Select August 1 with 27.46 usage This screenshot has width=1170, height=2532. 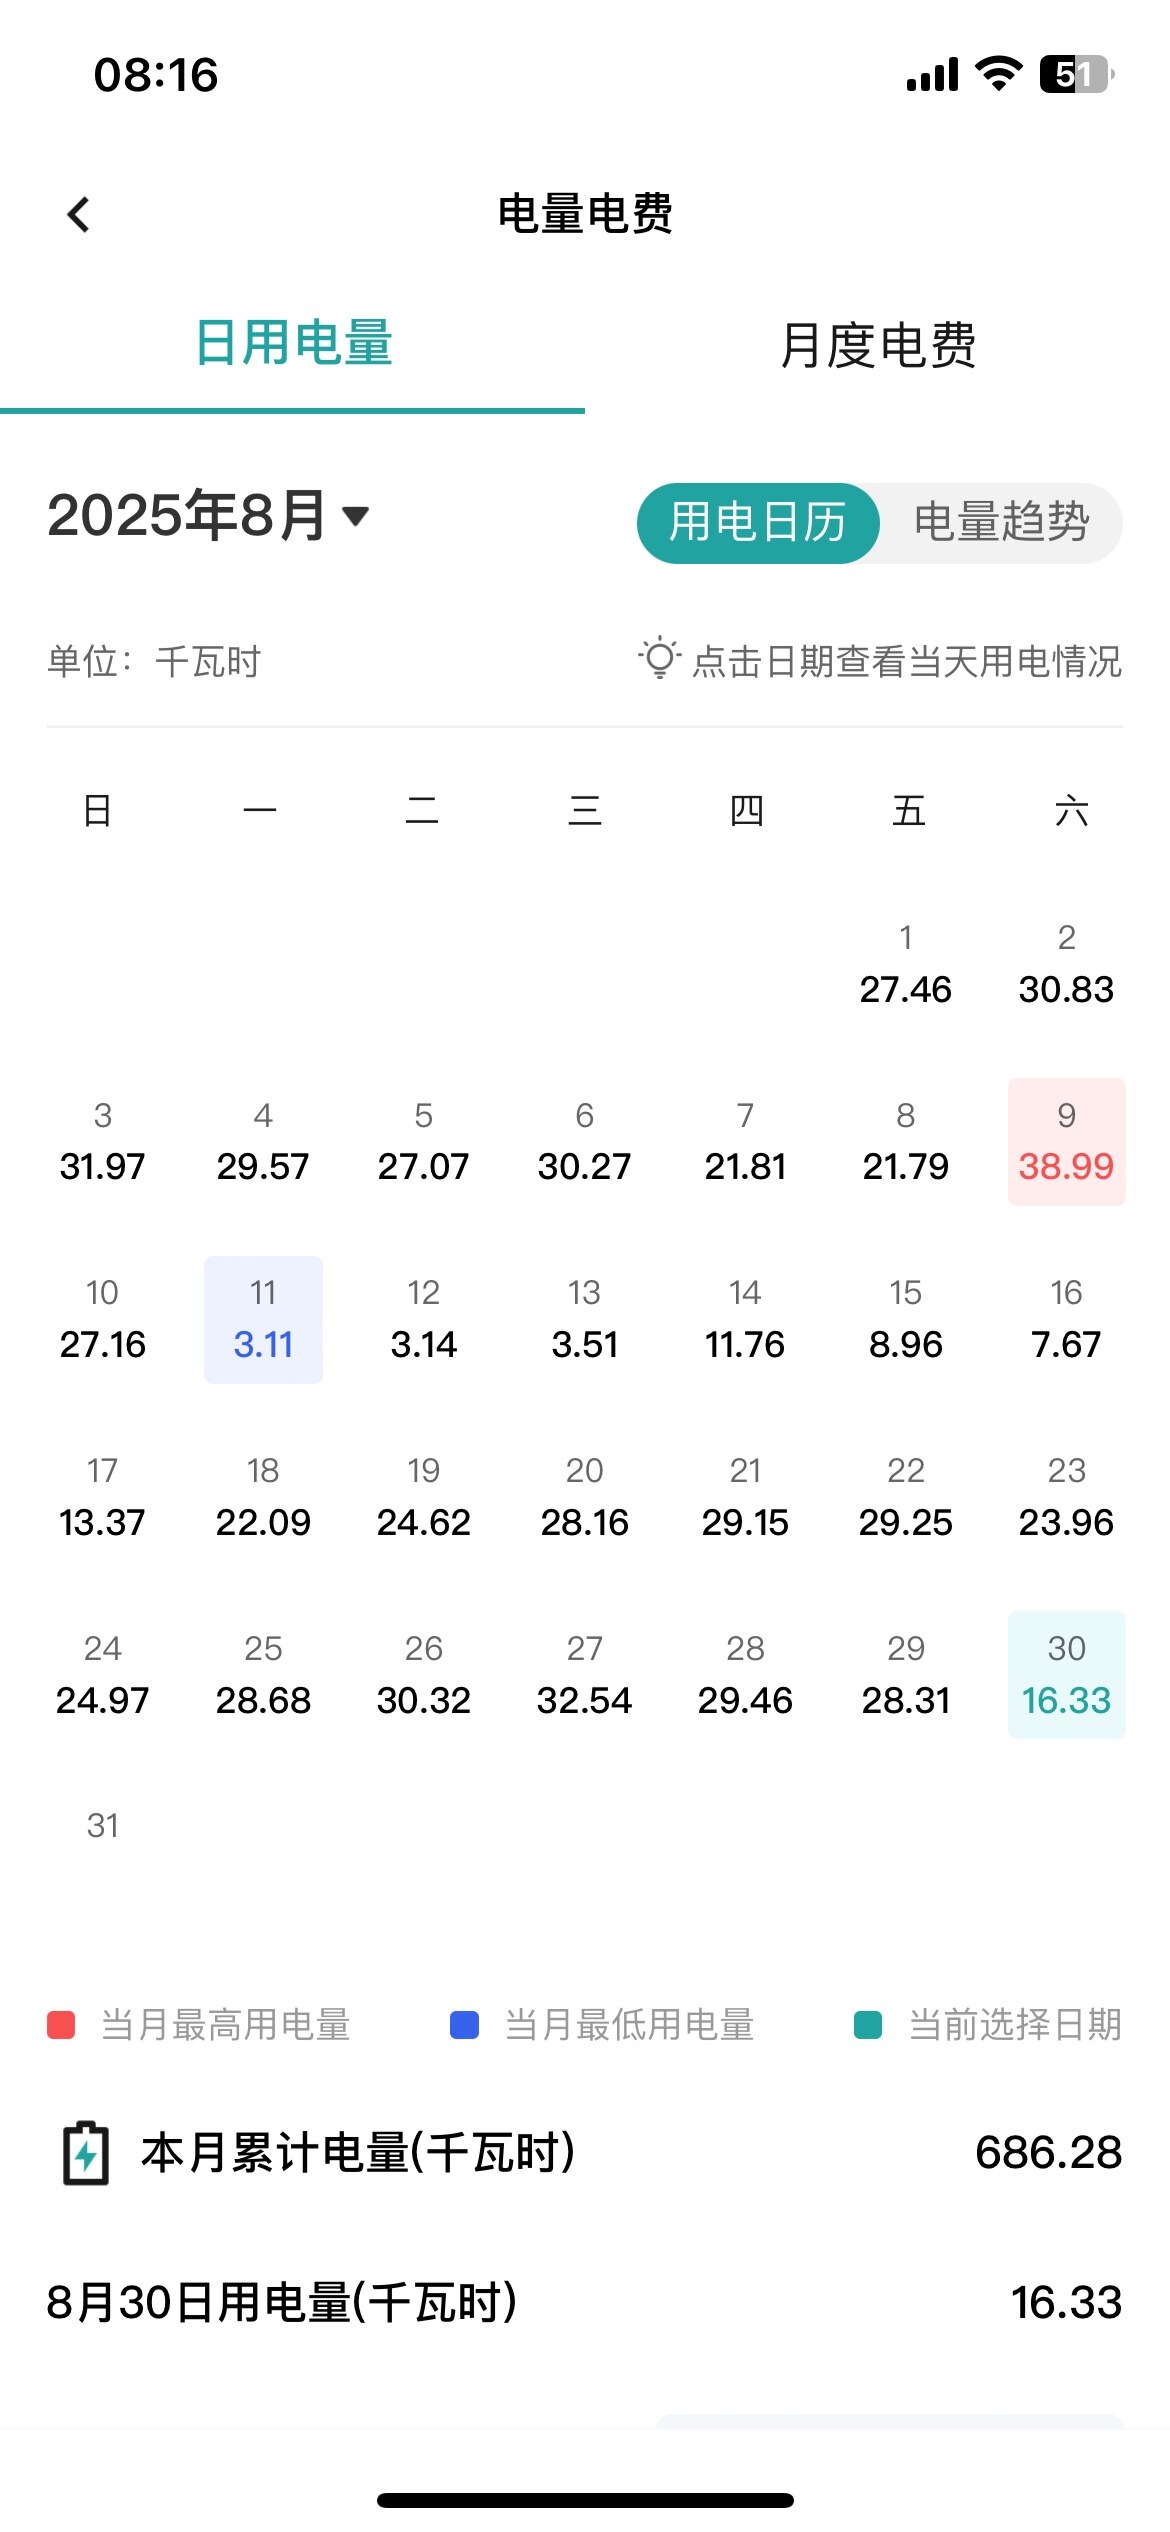coord(905,965)
